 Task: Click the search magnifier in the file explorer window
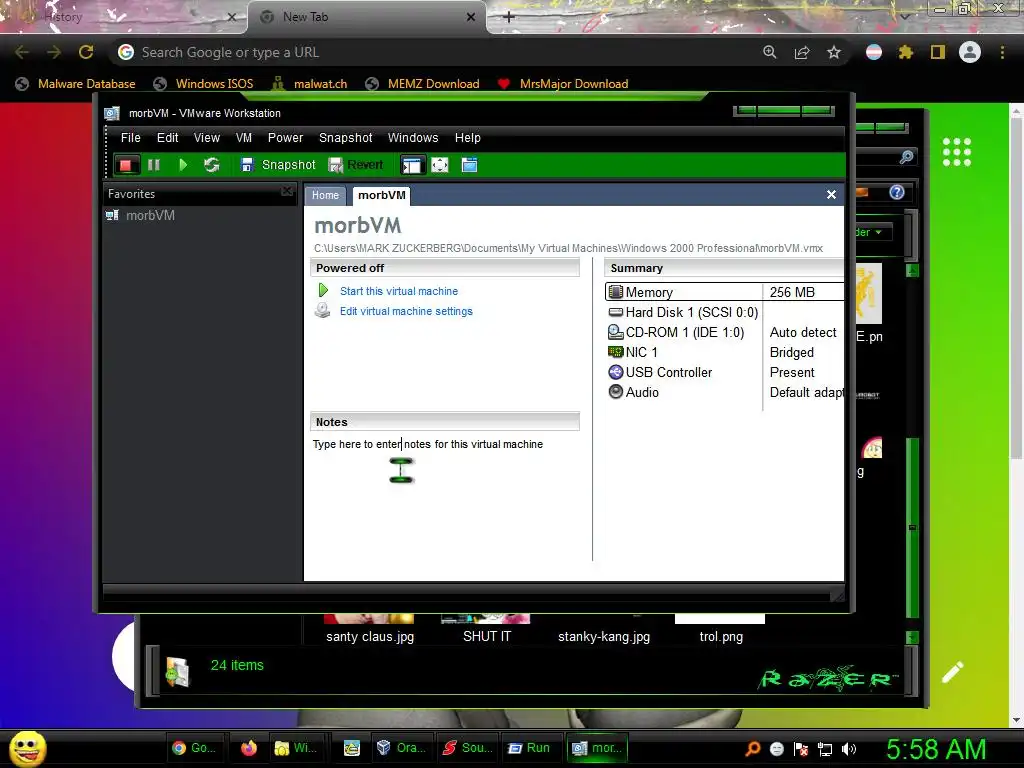tap(906, 157)
